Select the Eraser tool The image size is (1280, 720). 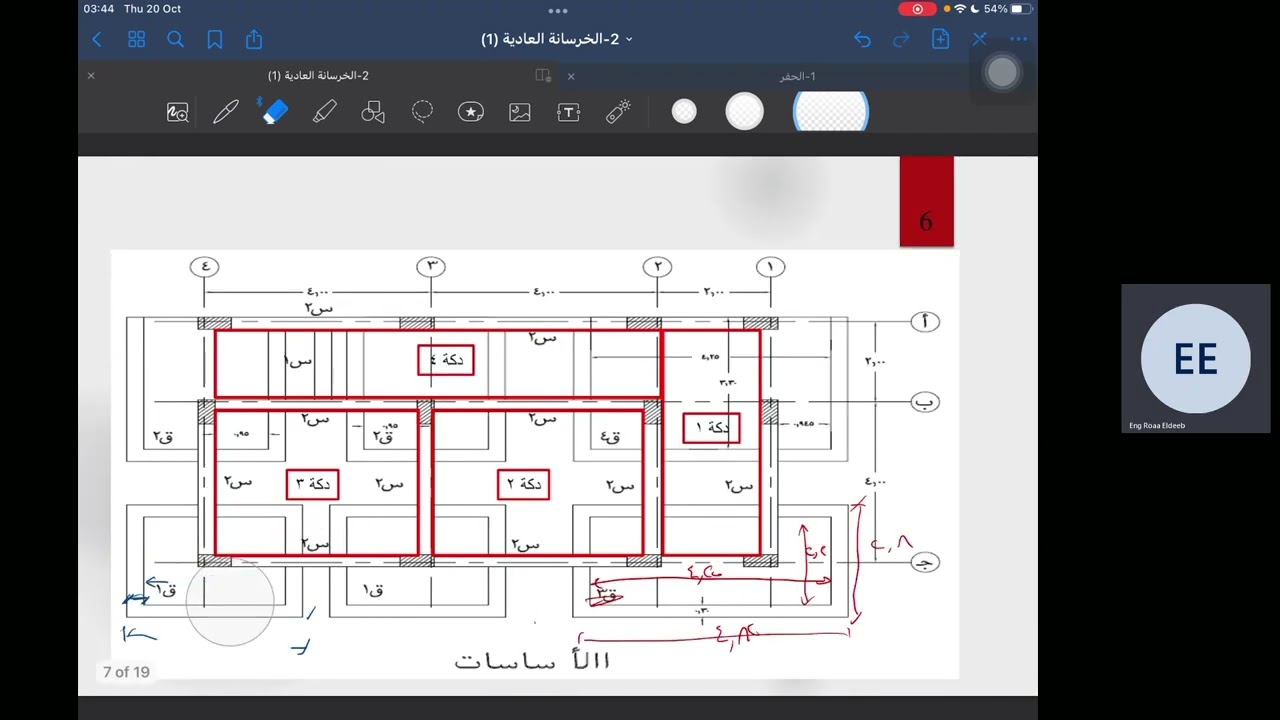pos(275,112)
